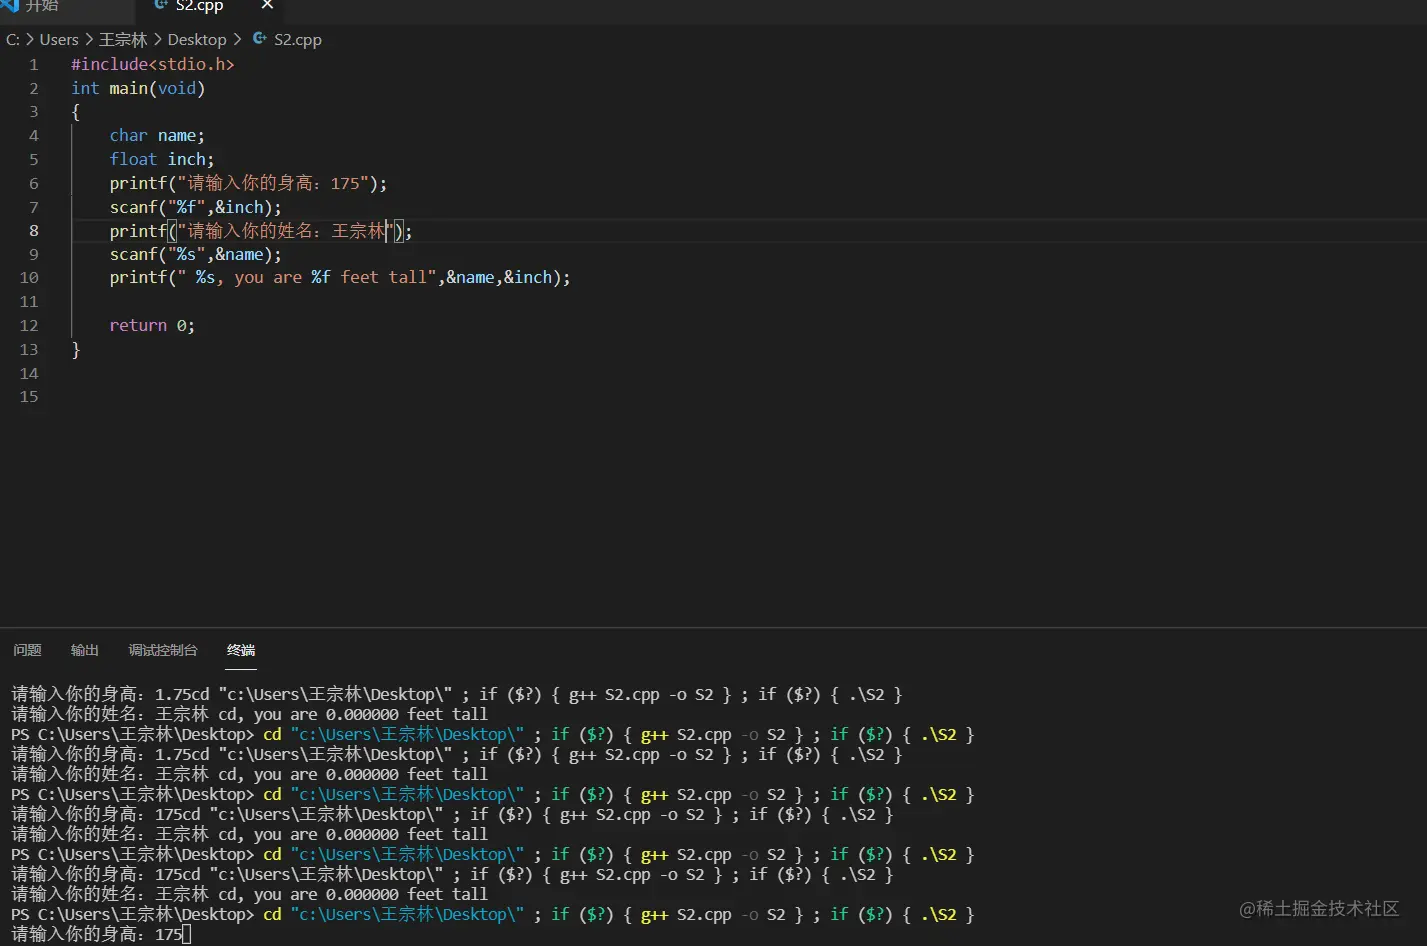Click the #include<stdio.h> line

(x=153, y=64)
